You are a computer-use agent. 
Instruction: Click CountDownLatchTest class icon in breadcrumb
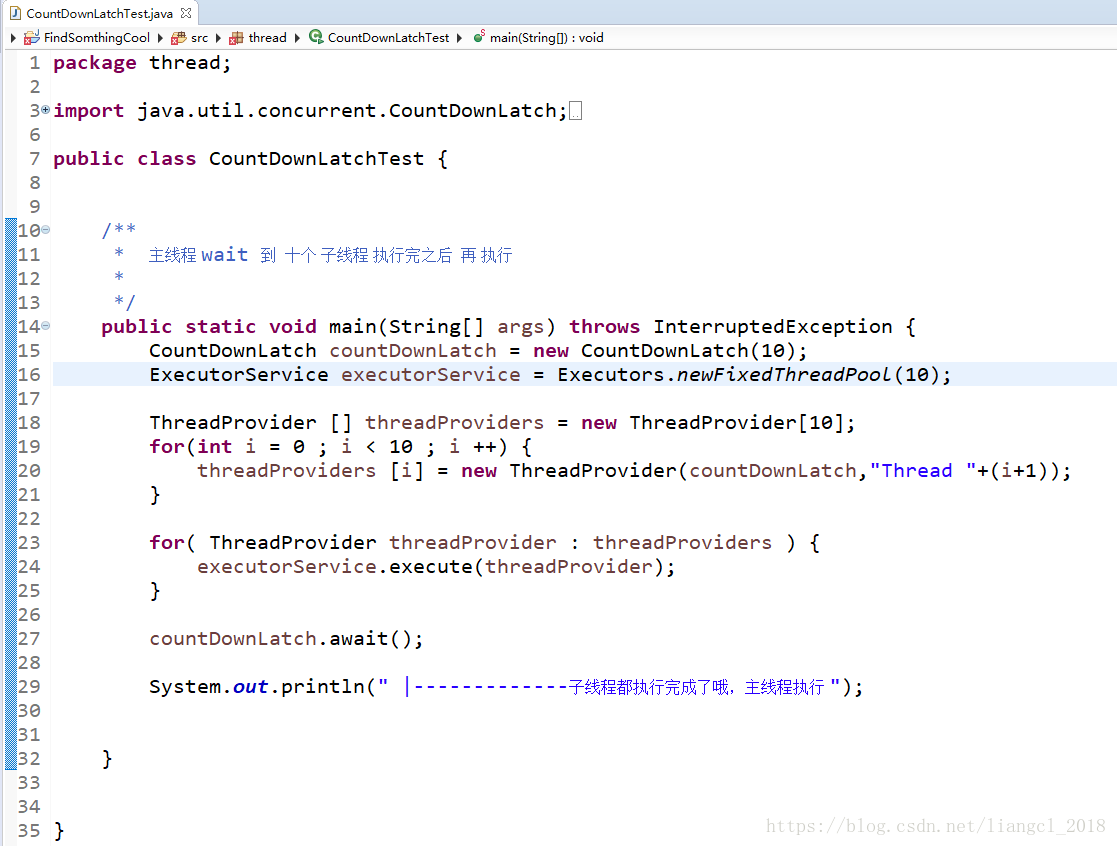point(316,37)
